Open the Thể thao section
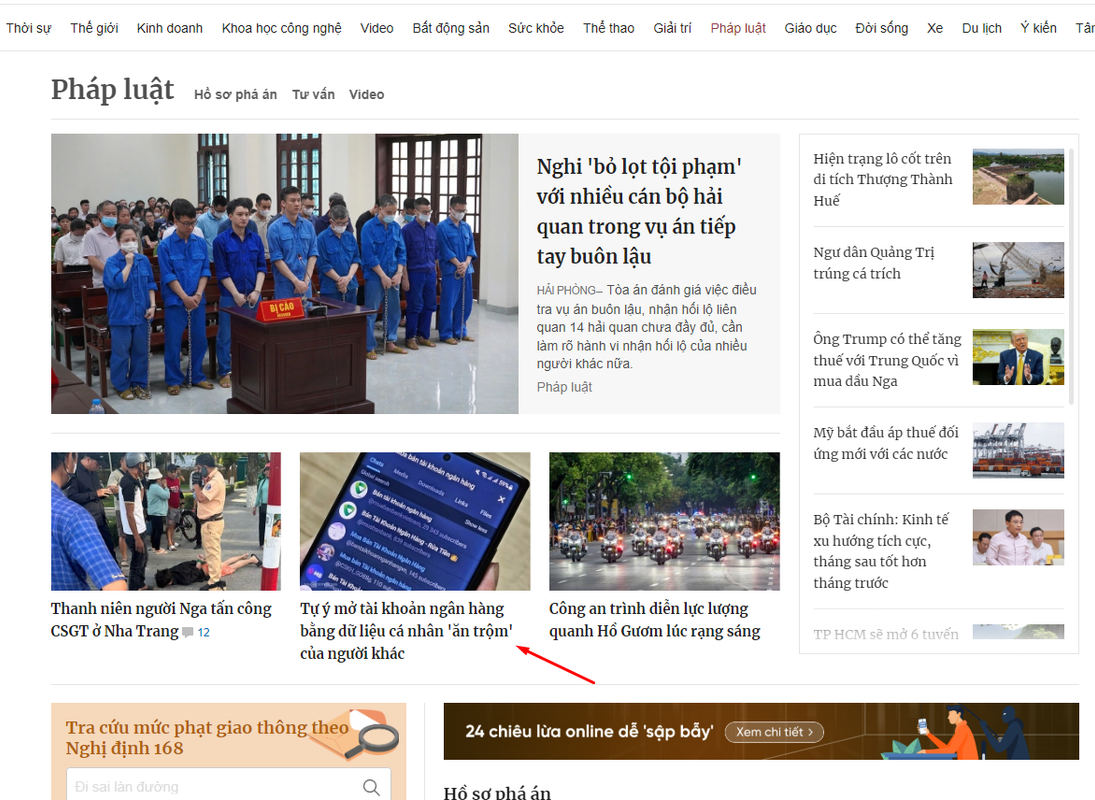 [609, 28]
